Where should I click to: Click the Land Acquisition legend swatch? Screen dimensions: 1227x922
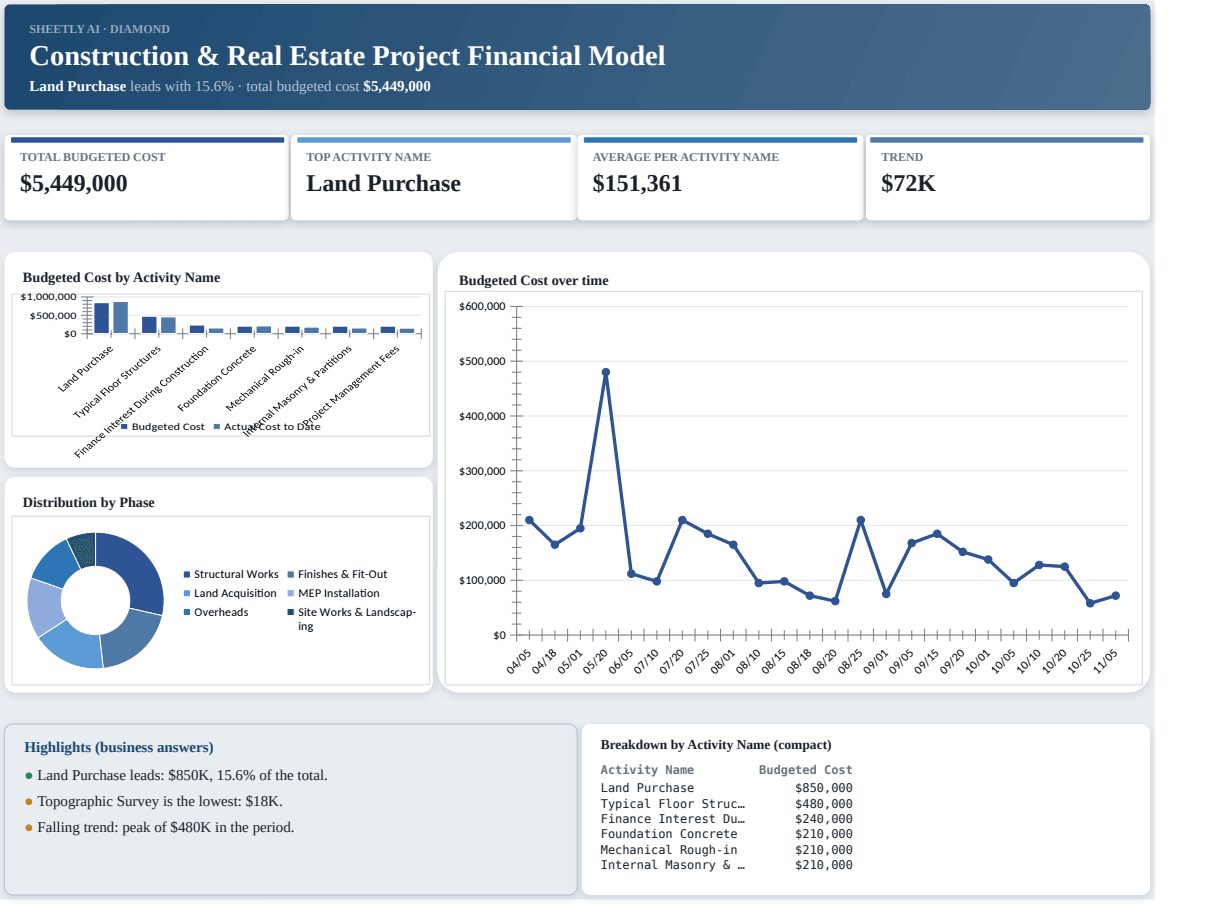coord(187,594)
